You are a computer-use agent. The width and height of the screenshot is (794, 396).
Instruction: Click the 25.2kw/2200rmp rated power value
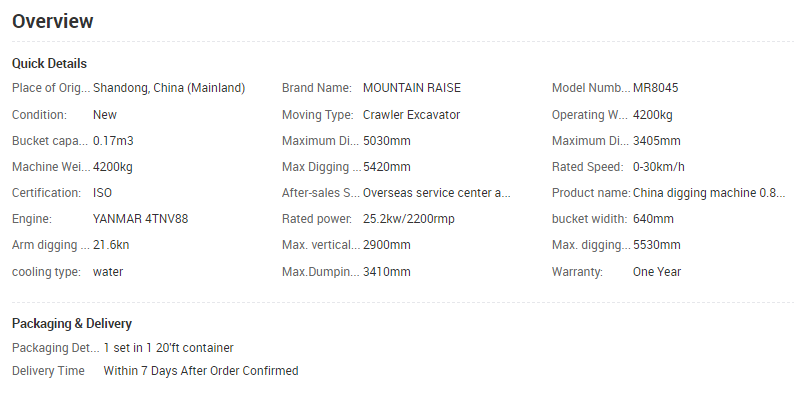coord(409,219)
